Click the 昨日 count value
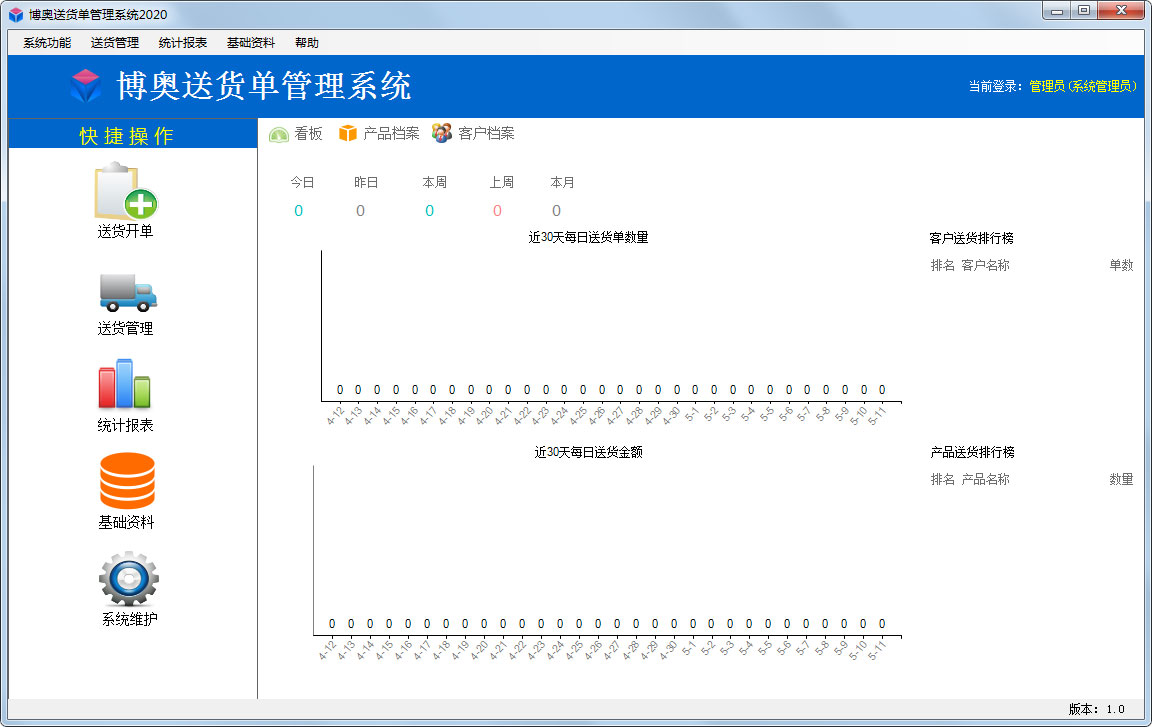 [x=360, y=211]
